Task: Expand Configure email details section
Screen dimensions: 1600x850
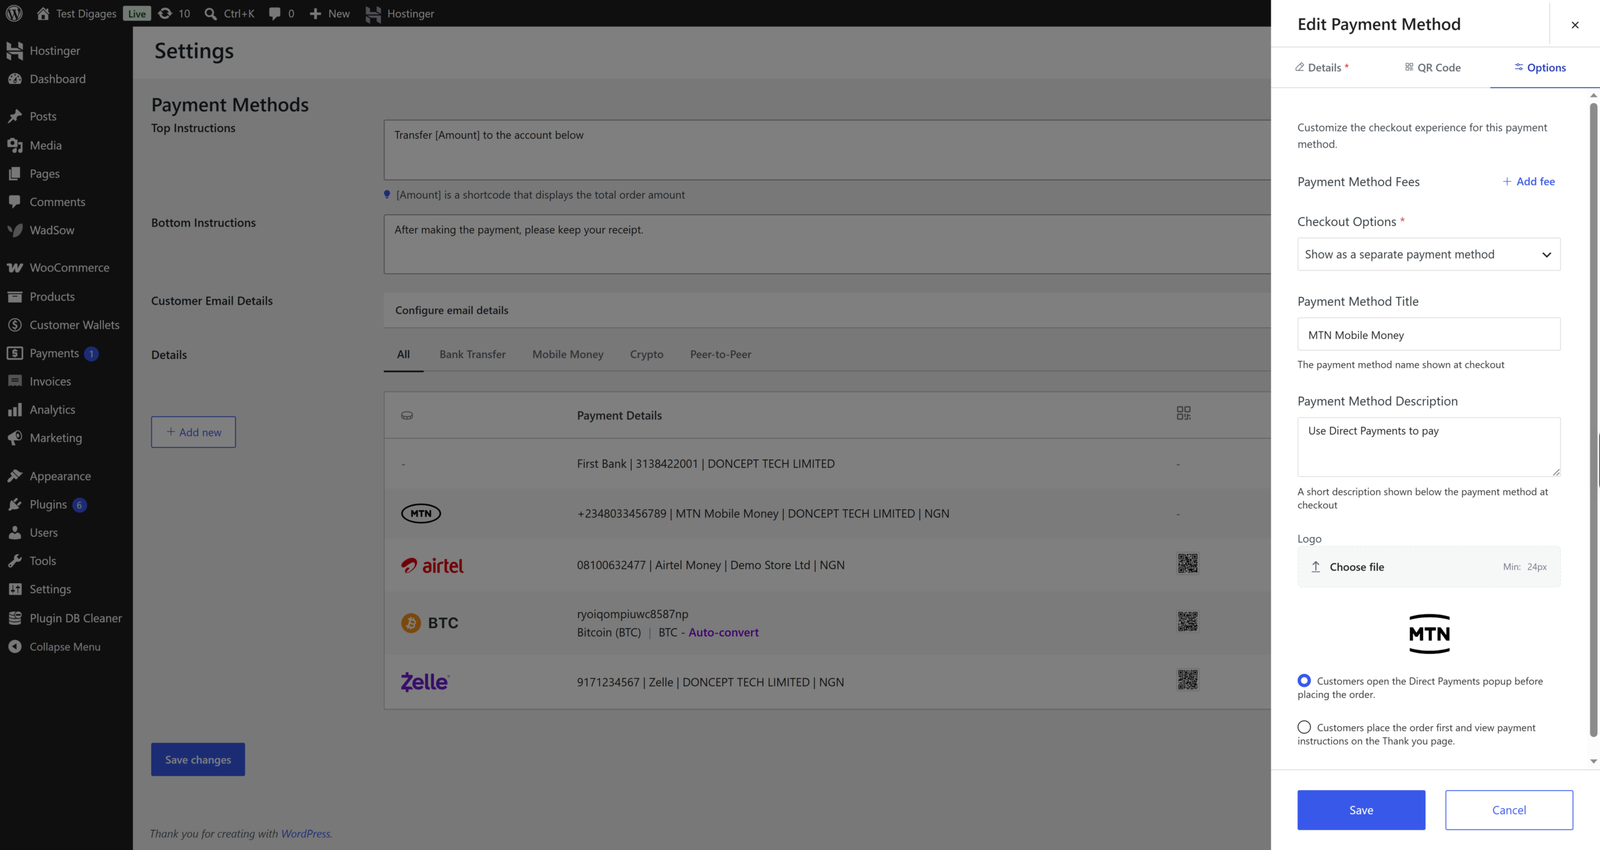Action: 827,310
